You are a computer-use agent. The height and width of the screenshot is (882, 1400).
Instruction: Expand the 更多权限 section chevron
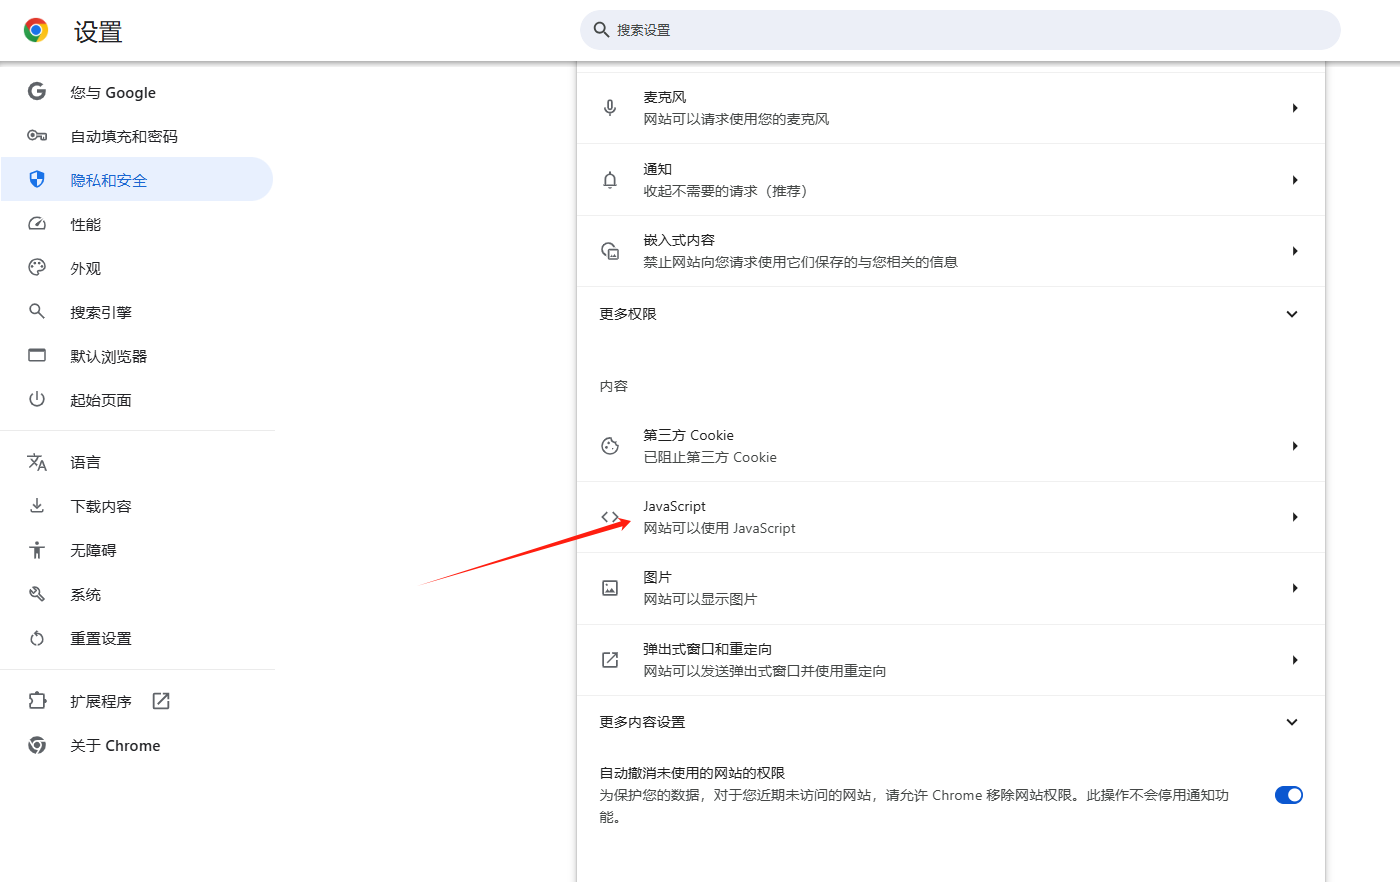1292,314
